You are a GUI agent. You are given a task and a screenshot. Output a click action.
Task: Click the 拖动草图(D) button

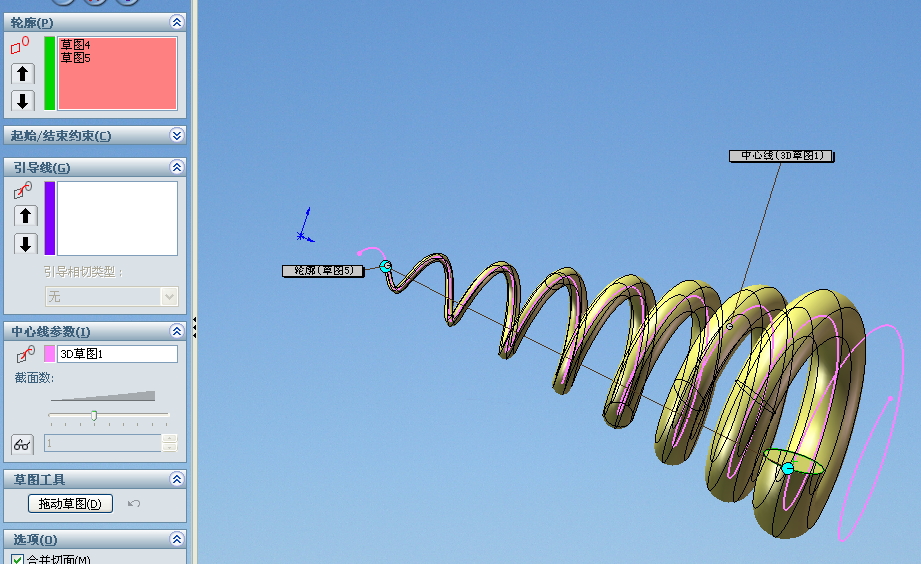click(x=70, y=503)
